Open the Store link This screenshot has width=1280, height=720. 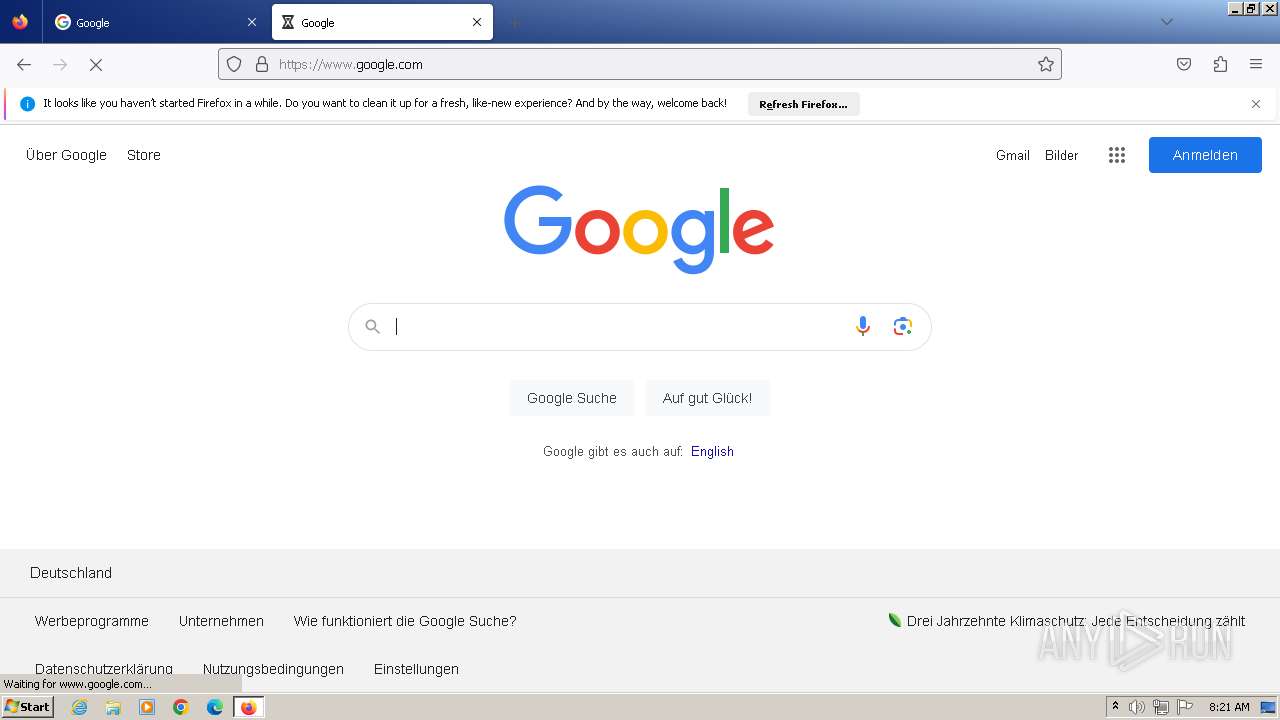144,155
